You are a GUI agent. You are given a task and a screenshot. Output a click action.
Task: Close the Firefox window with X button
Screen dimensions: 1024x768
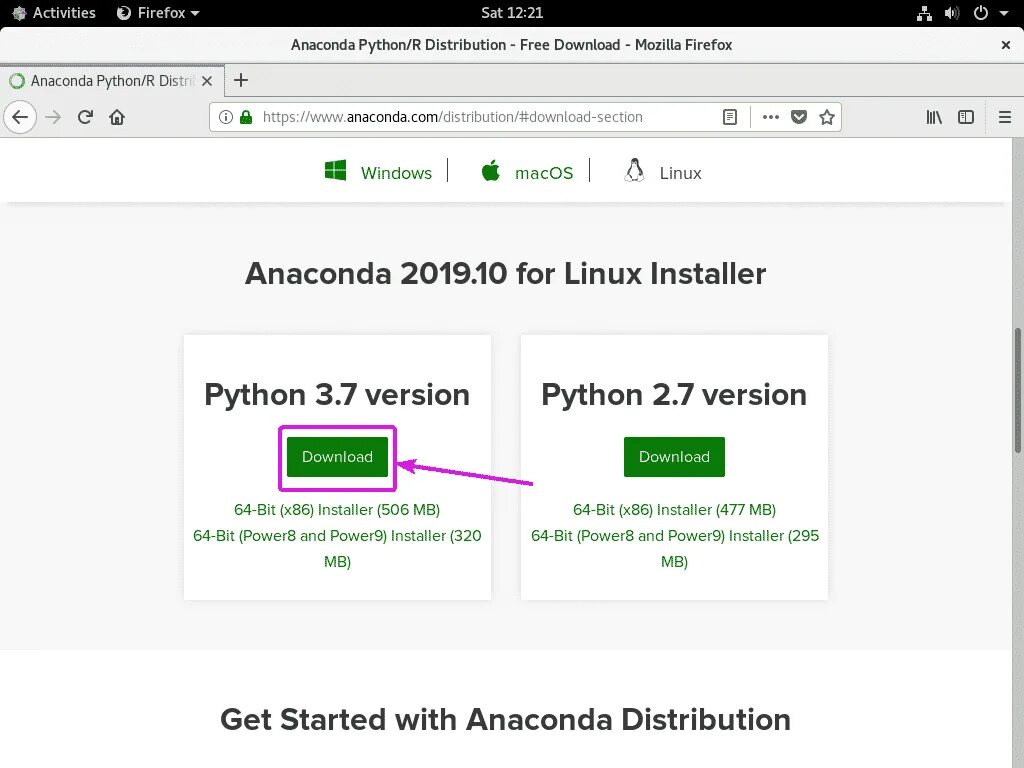[1006, 45]
